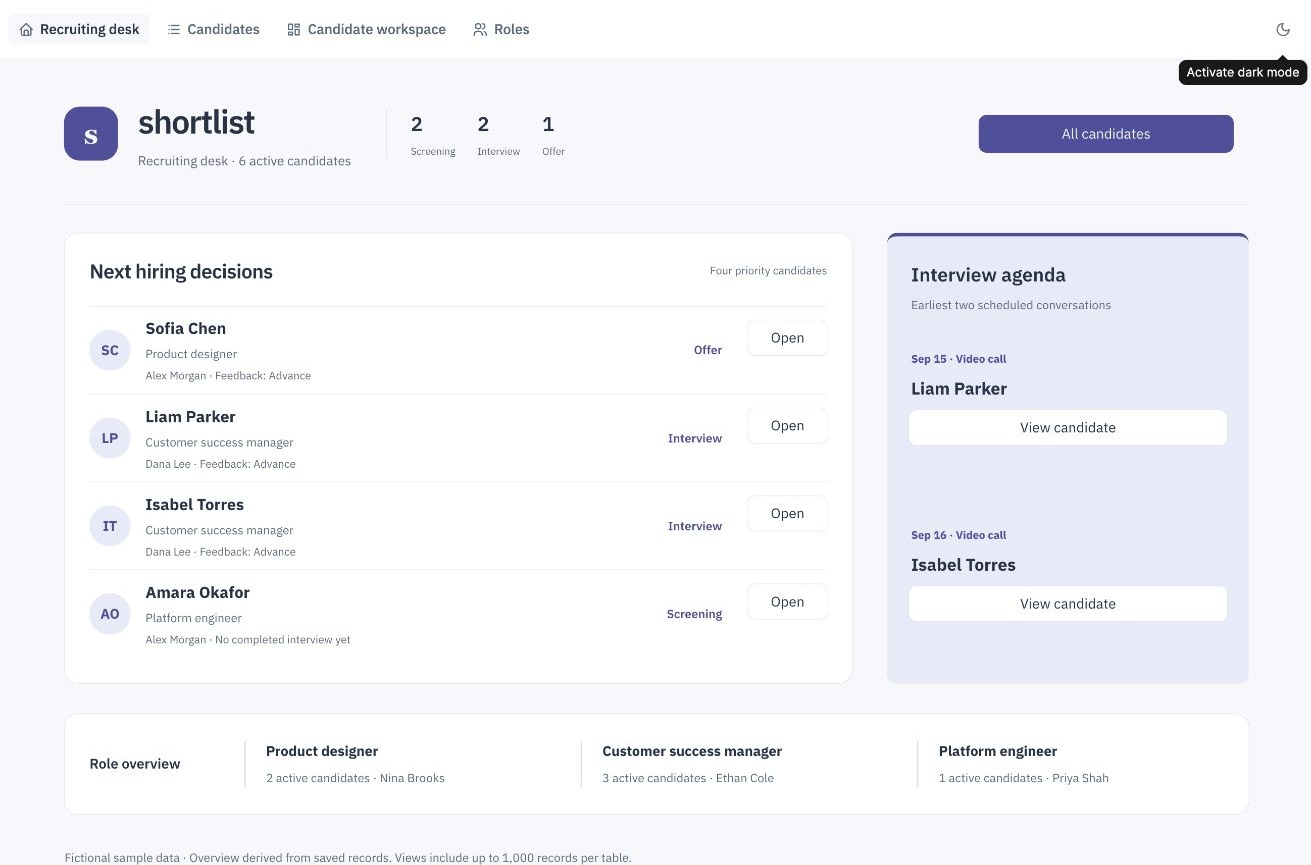Click Amara Okafor's Screening status label
Screen dimensions: 1311x865
[x=694, y=614]
